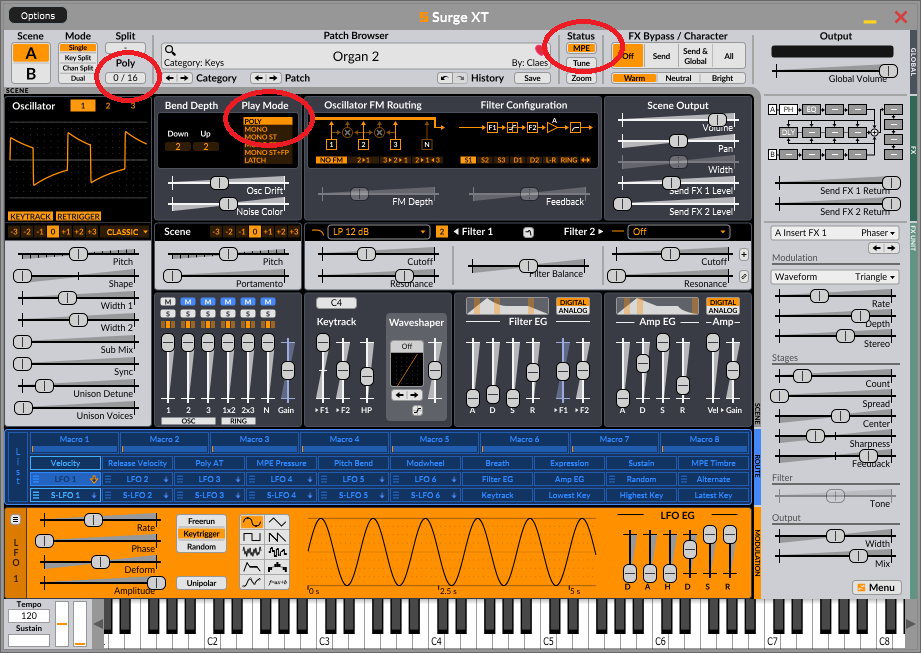Click the patch search magnifier icon
Image resolution: width=921 pixels, height=653 pixels.
(x=170, y=51)
